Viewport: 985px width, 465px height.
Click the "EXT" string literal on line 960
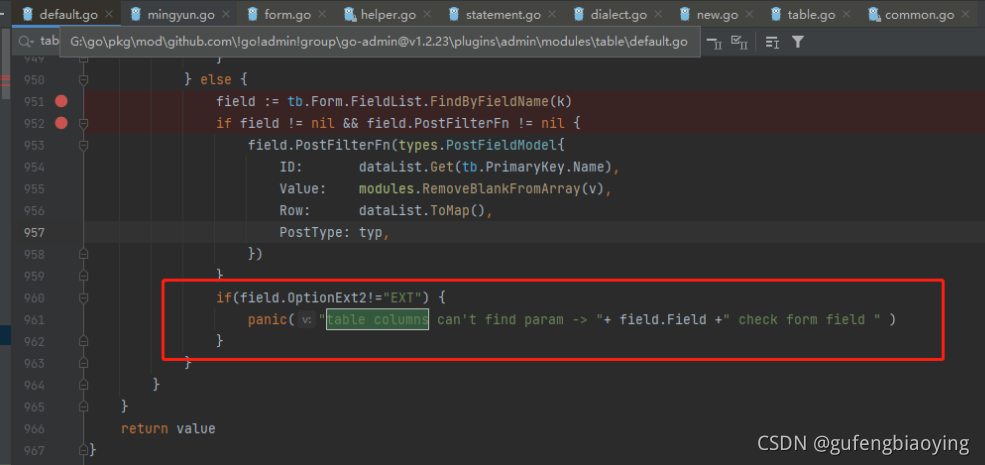[x=402, y=297]
